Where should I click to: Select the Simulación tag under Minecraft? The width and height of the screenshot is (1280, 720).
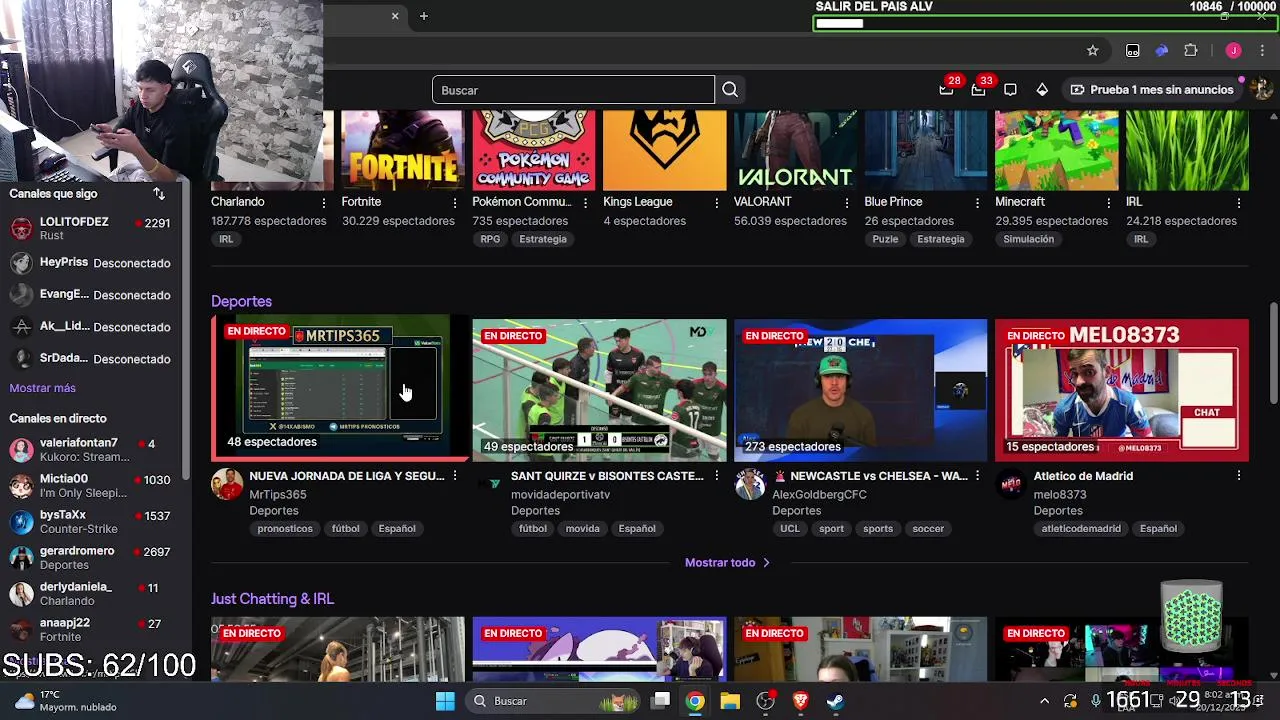click(x=1029, y=239)
